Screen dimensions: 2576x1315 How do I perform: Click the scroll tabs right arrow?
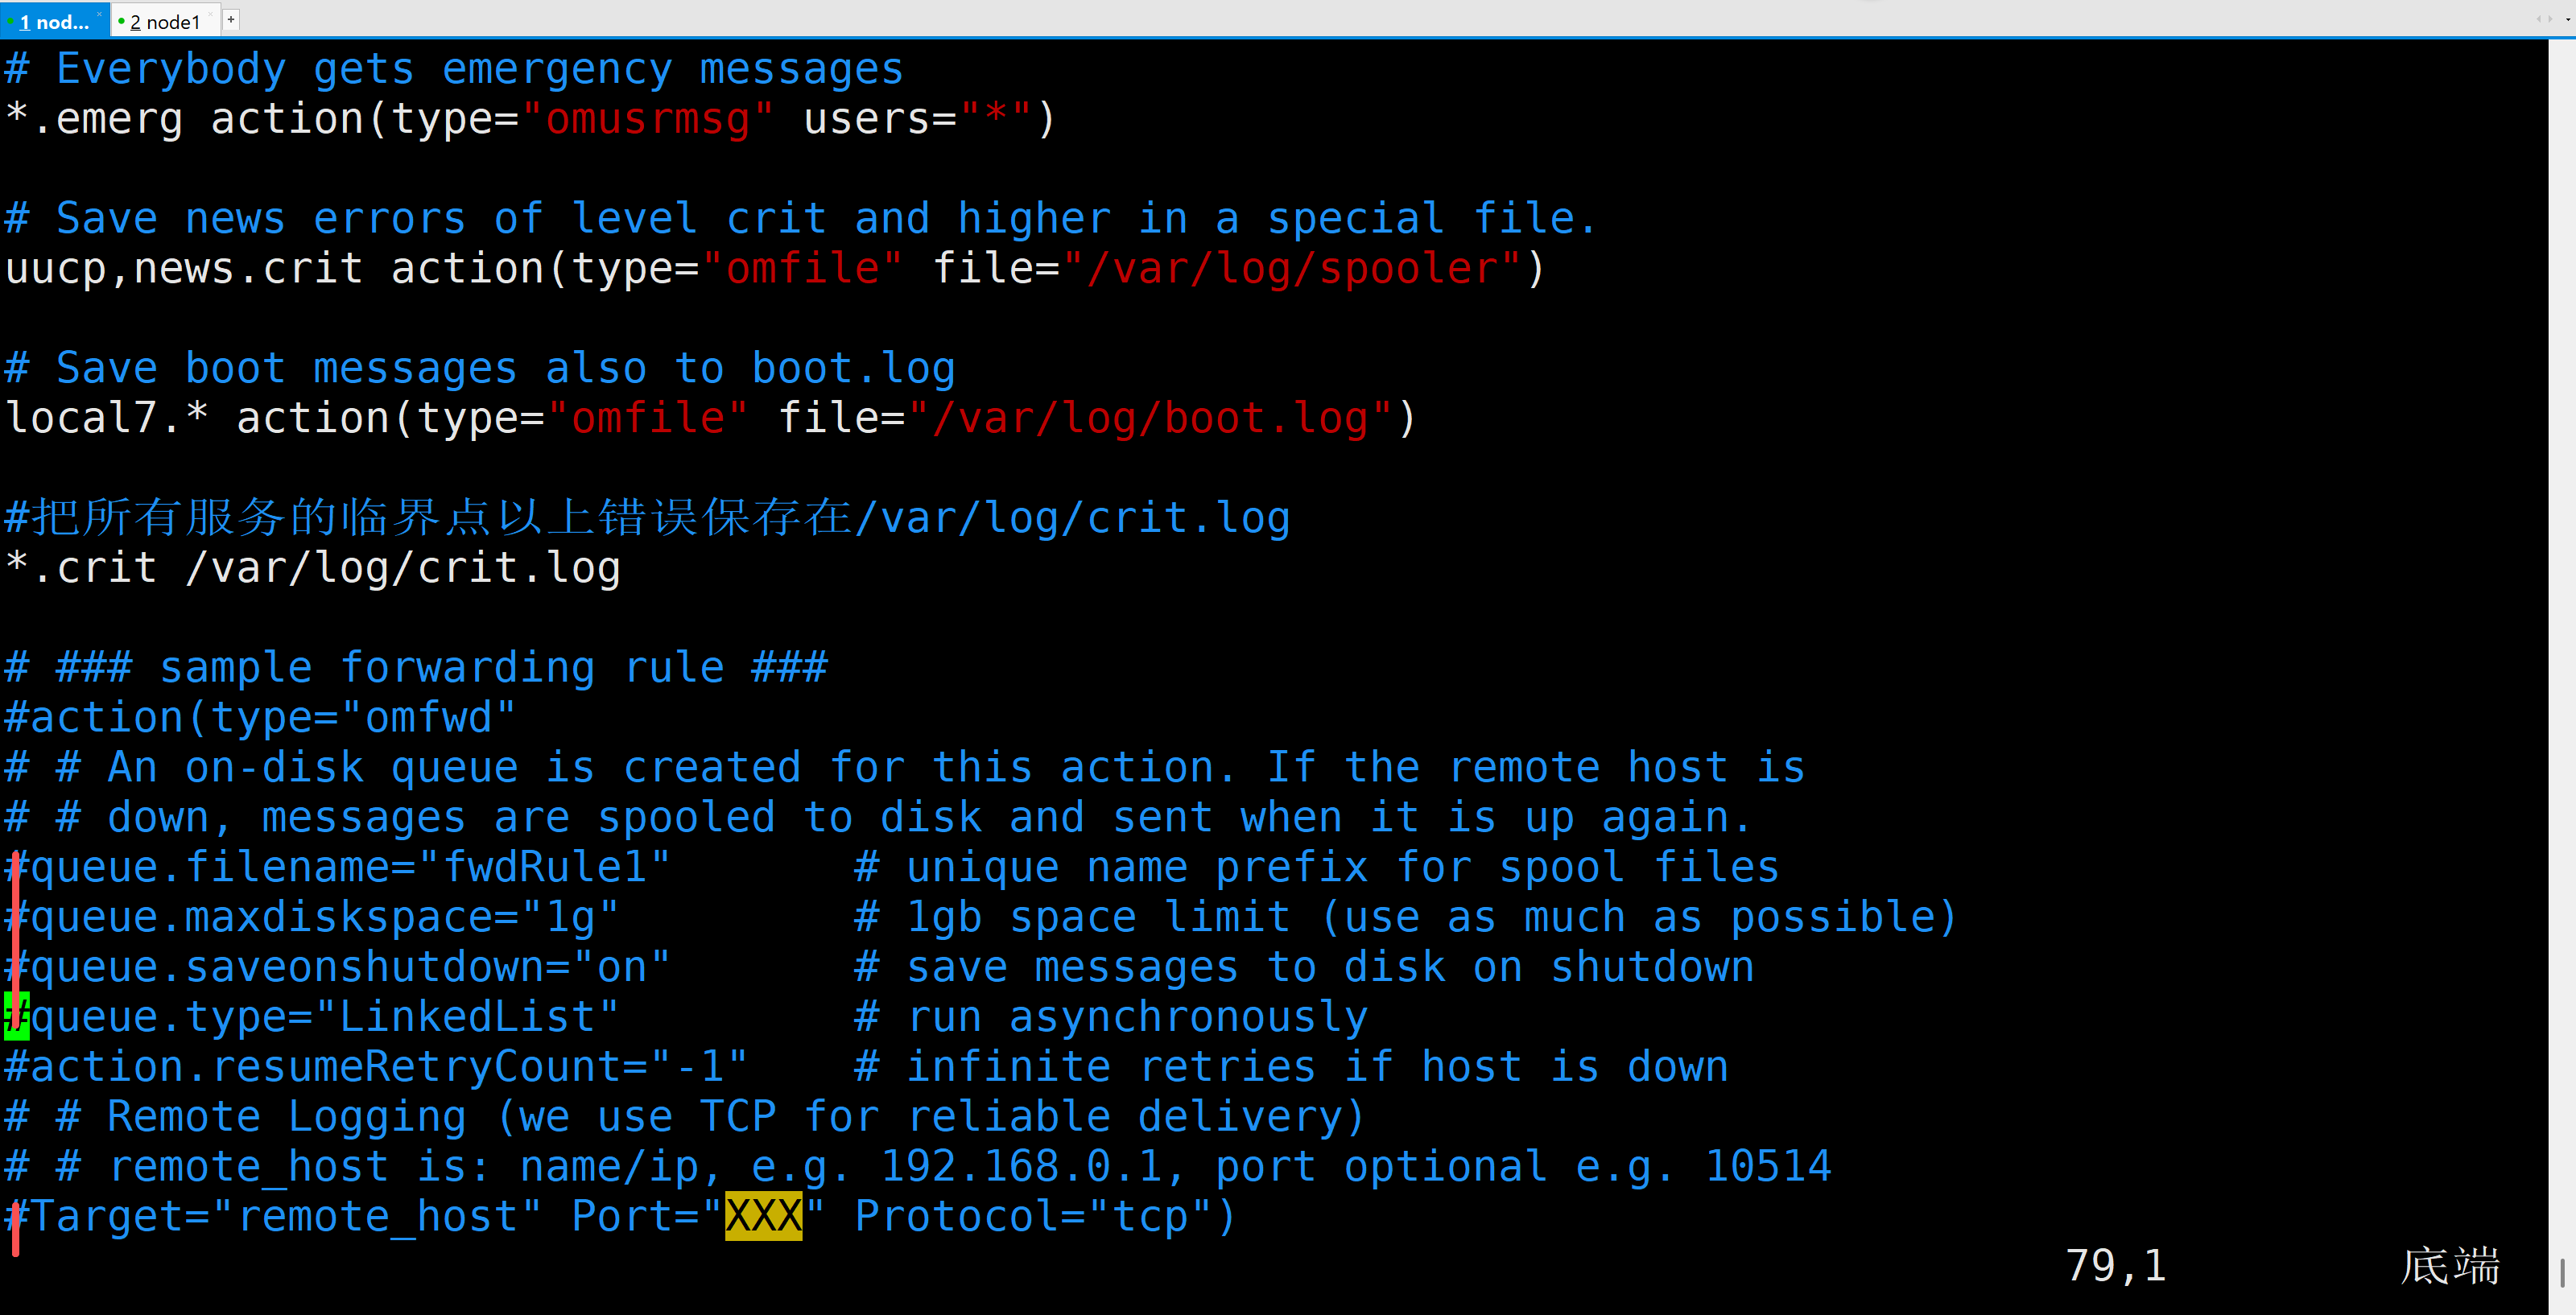2551,19
